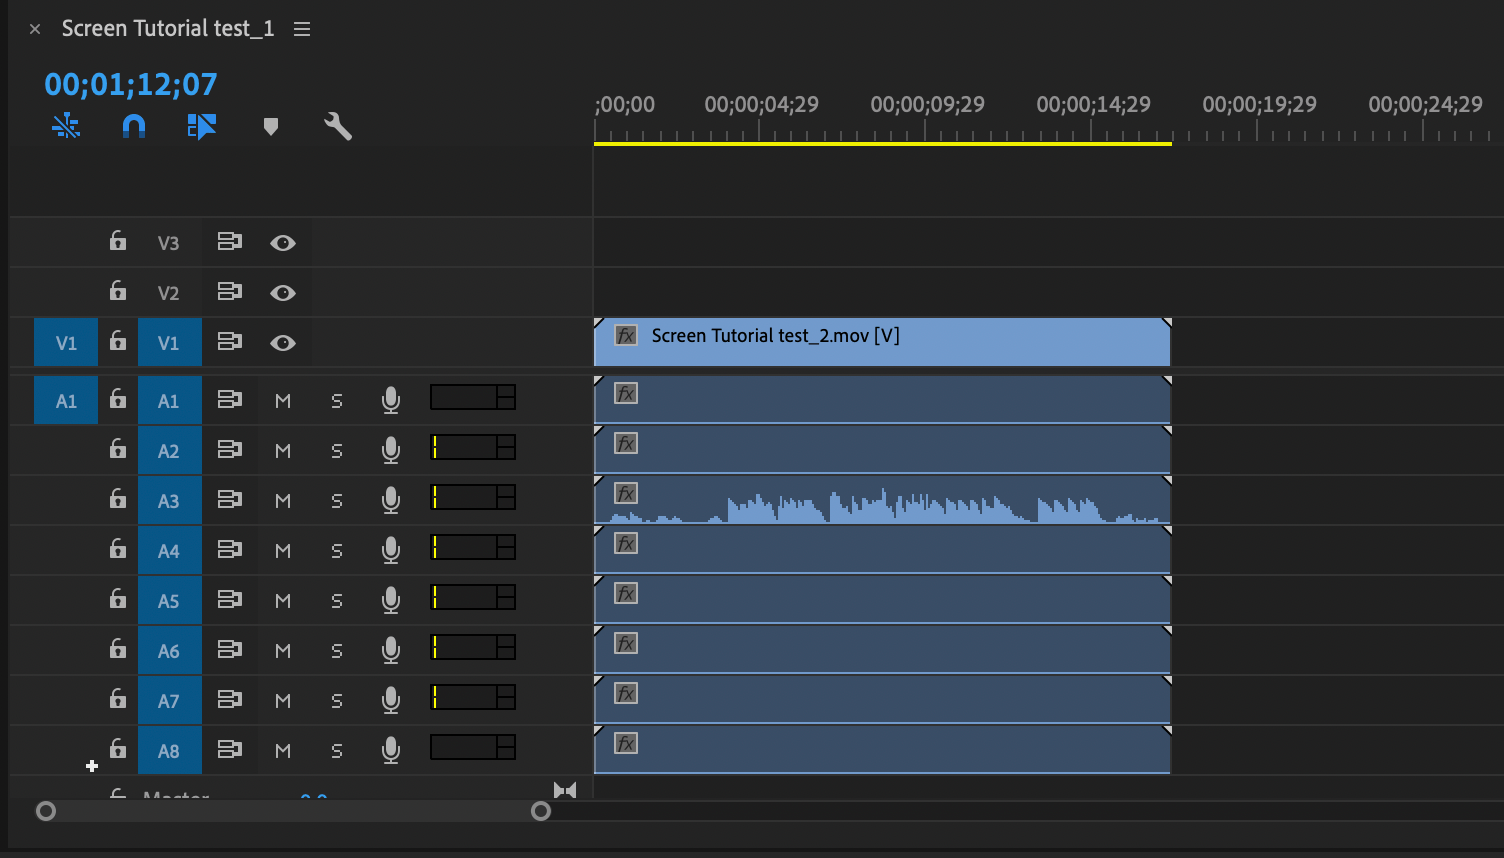Click the A1 source patching indicator
This screenshot has height=858, width=1504.
click(x=65, y=399)
